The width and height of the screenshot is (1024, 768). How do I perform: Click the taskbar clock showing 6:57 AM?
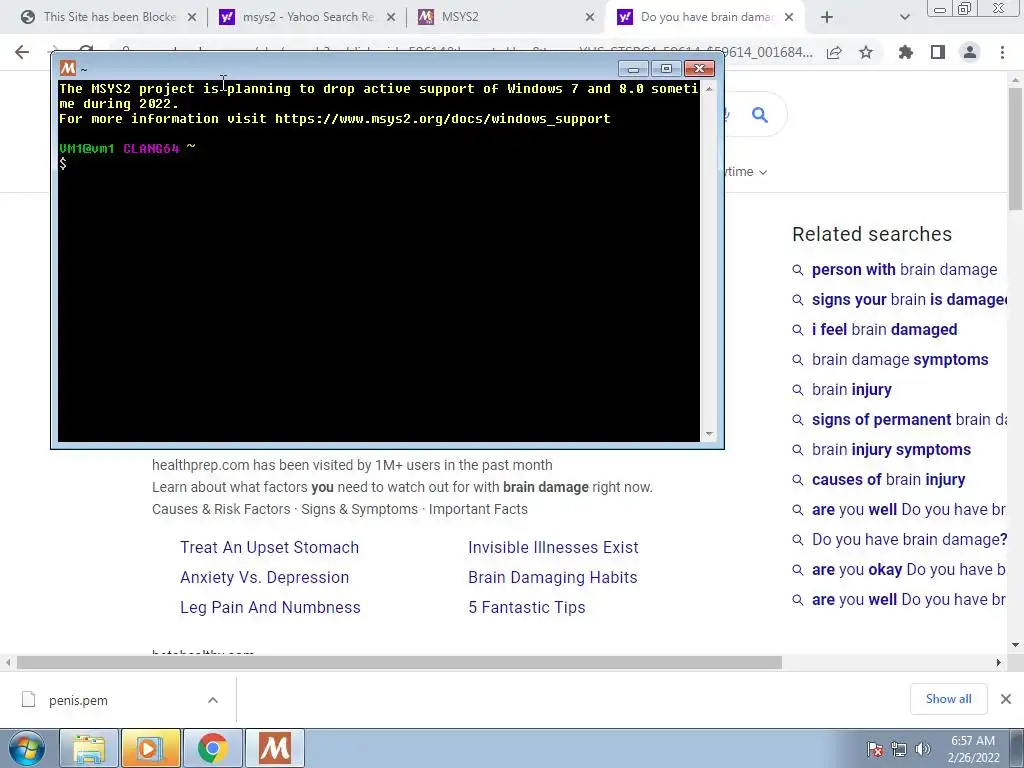click(x=973, y=749)
